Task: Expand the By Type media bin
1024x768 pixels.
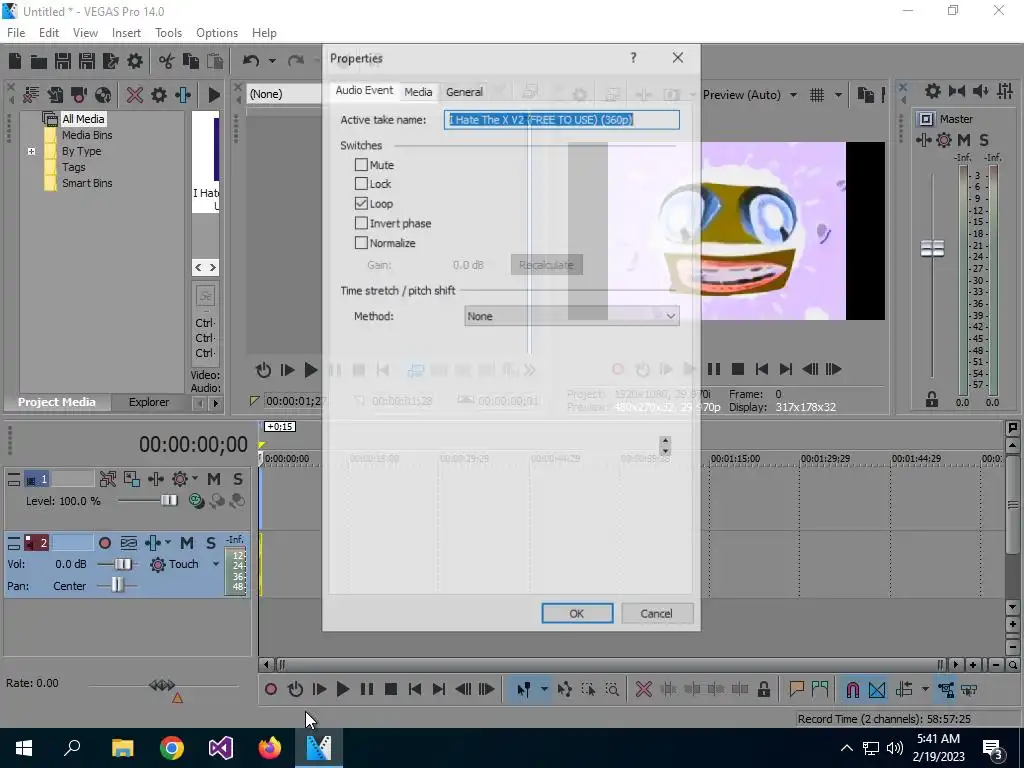Action: click(31, 151)
